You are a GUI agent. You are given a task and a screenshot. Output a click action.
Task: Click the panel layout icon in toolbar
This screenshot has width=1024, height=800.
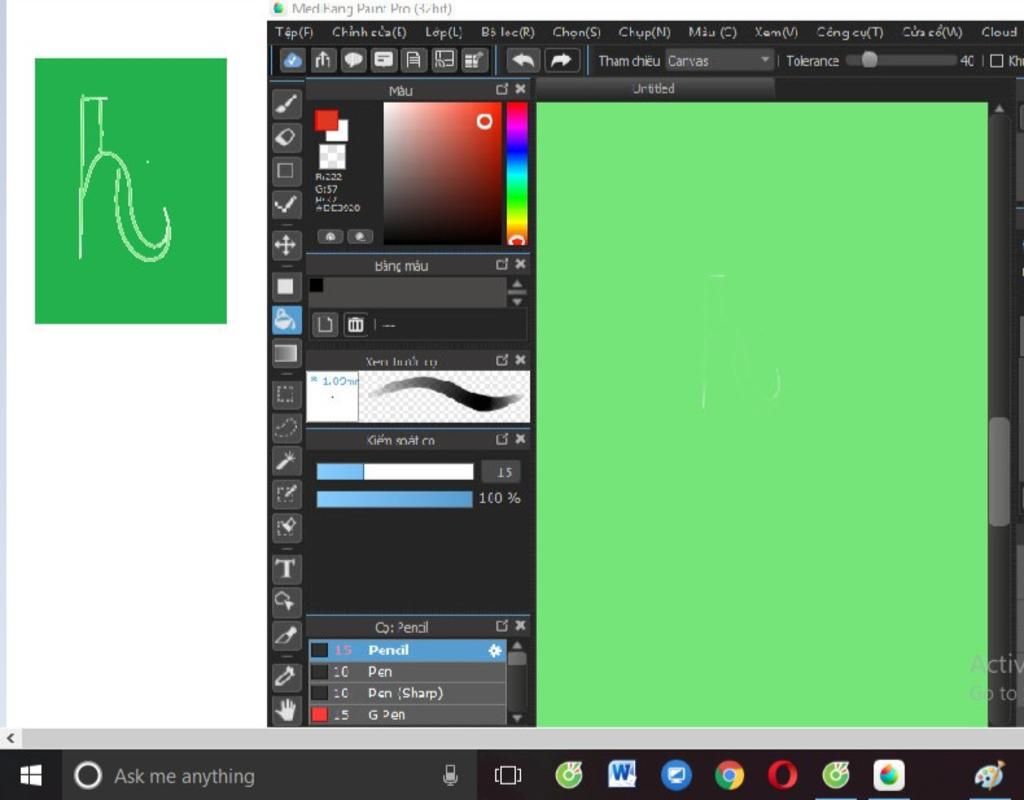coord(444,61)
